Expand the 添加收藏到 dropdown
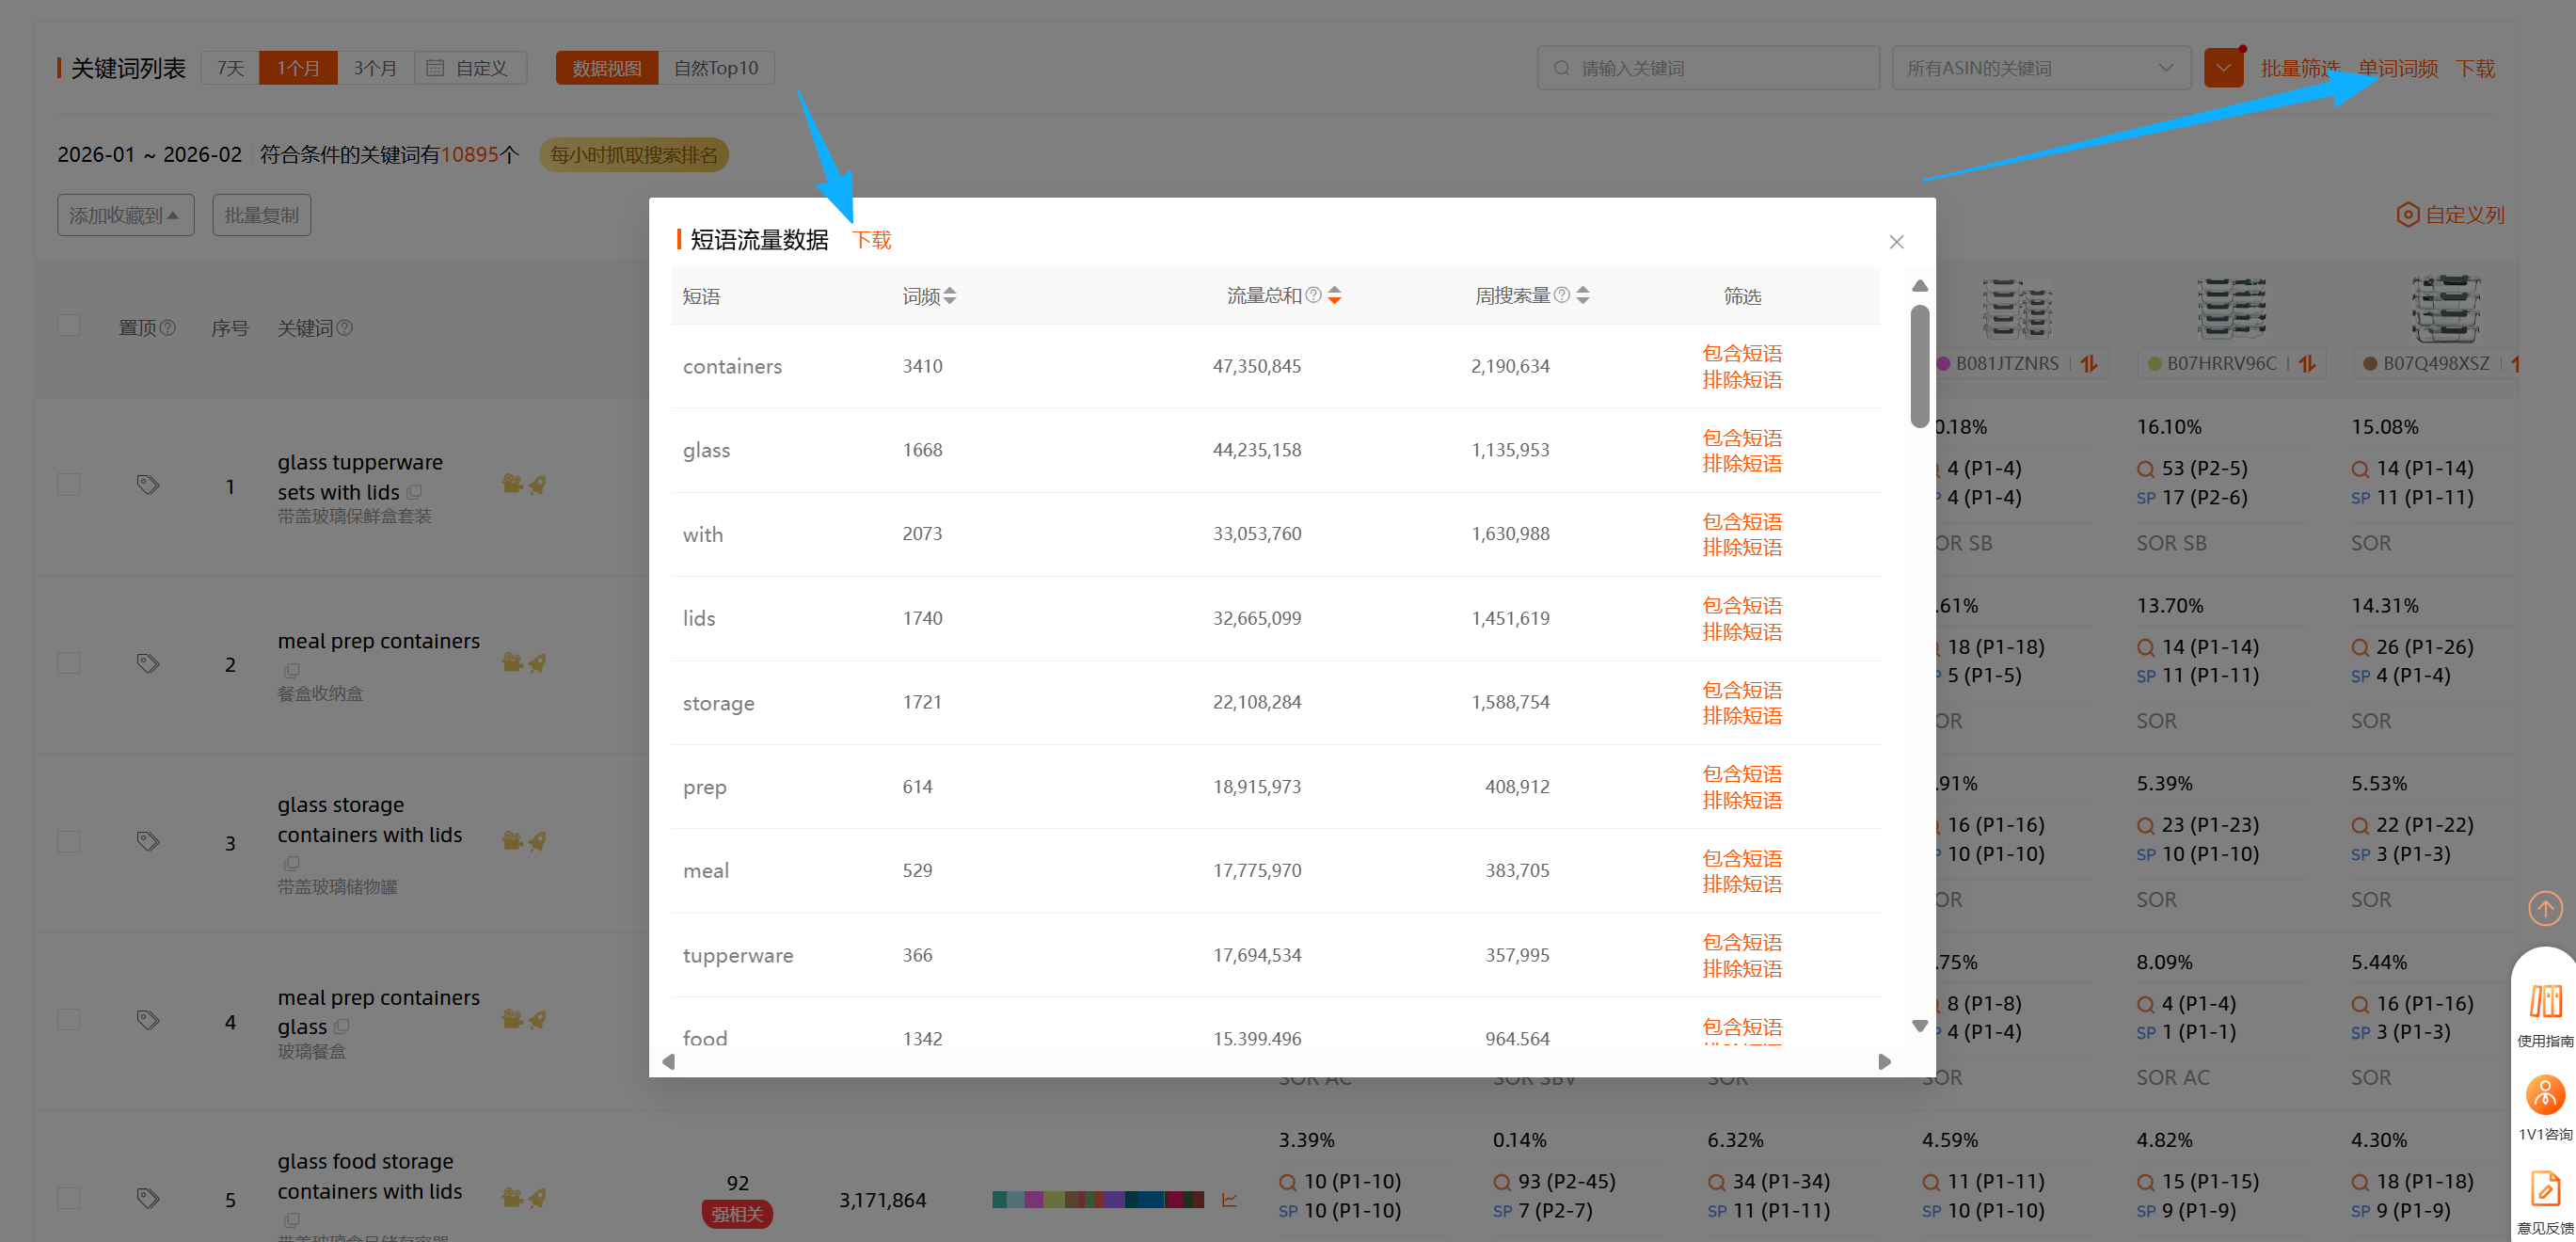The image size is (2576, 1242). [125, 215]
